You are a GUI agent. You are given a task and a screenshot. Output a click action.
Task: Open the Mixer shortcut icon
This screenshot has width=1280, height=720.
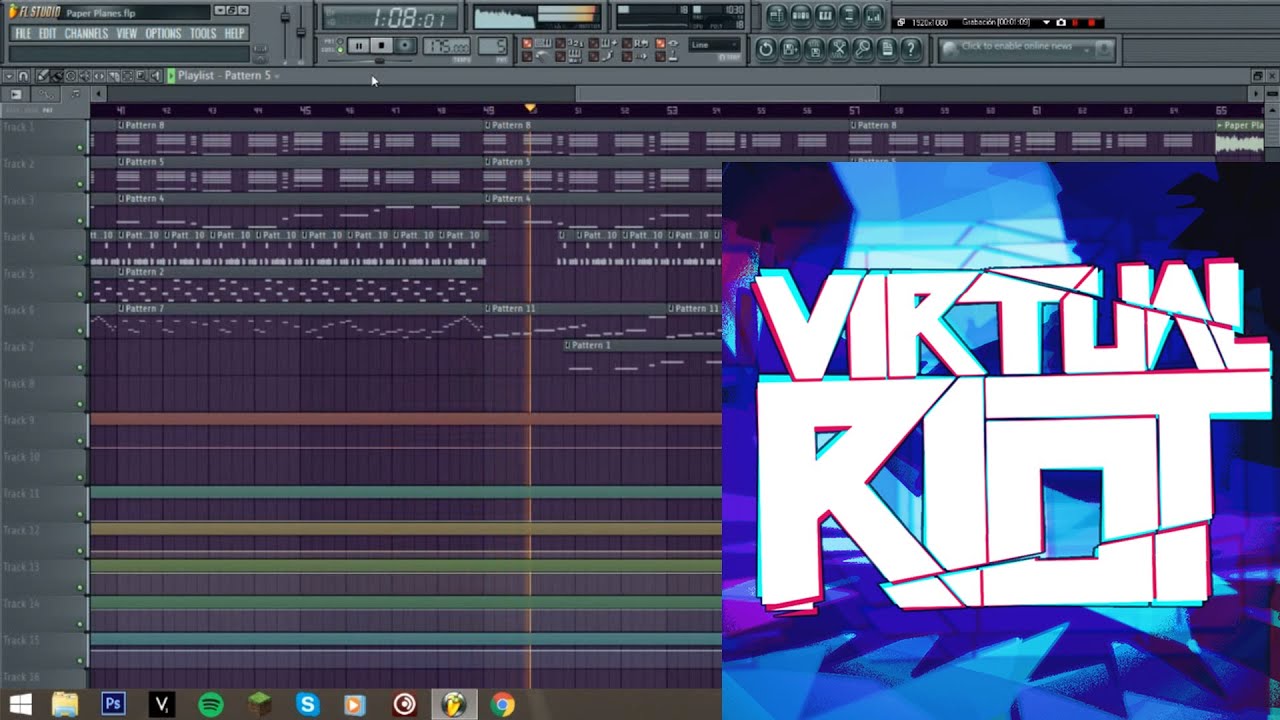pos(874,15)
